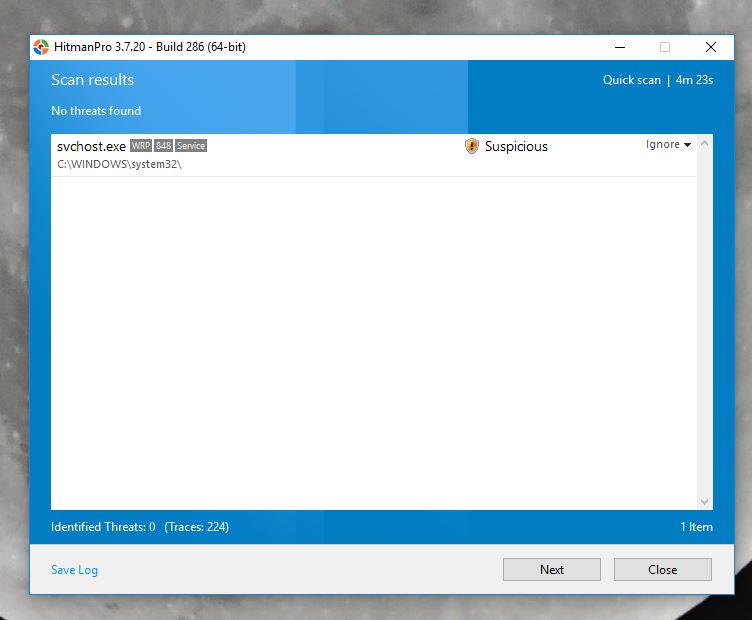This screenshot has height=620, width=752.
Task: Click the Close button
Action: (662, 569)
